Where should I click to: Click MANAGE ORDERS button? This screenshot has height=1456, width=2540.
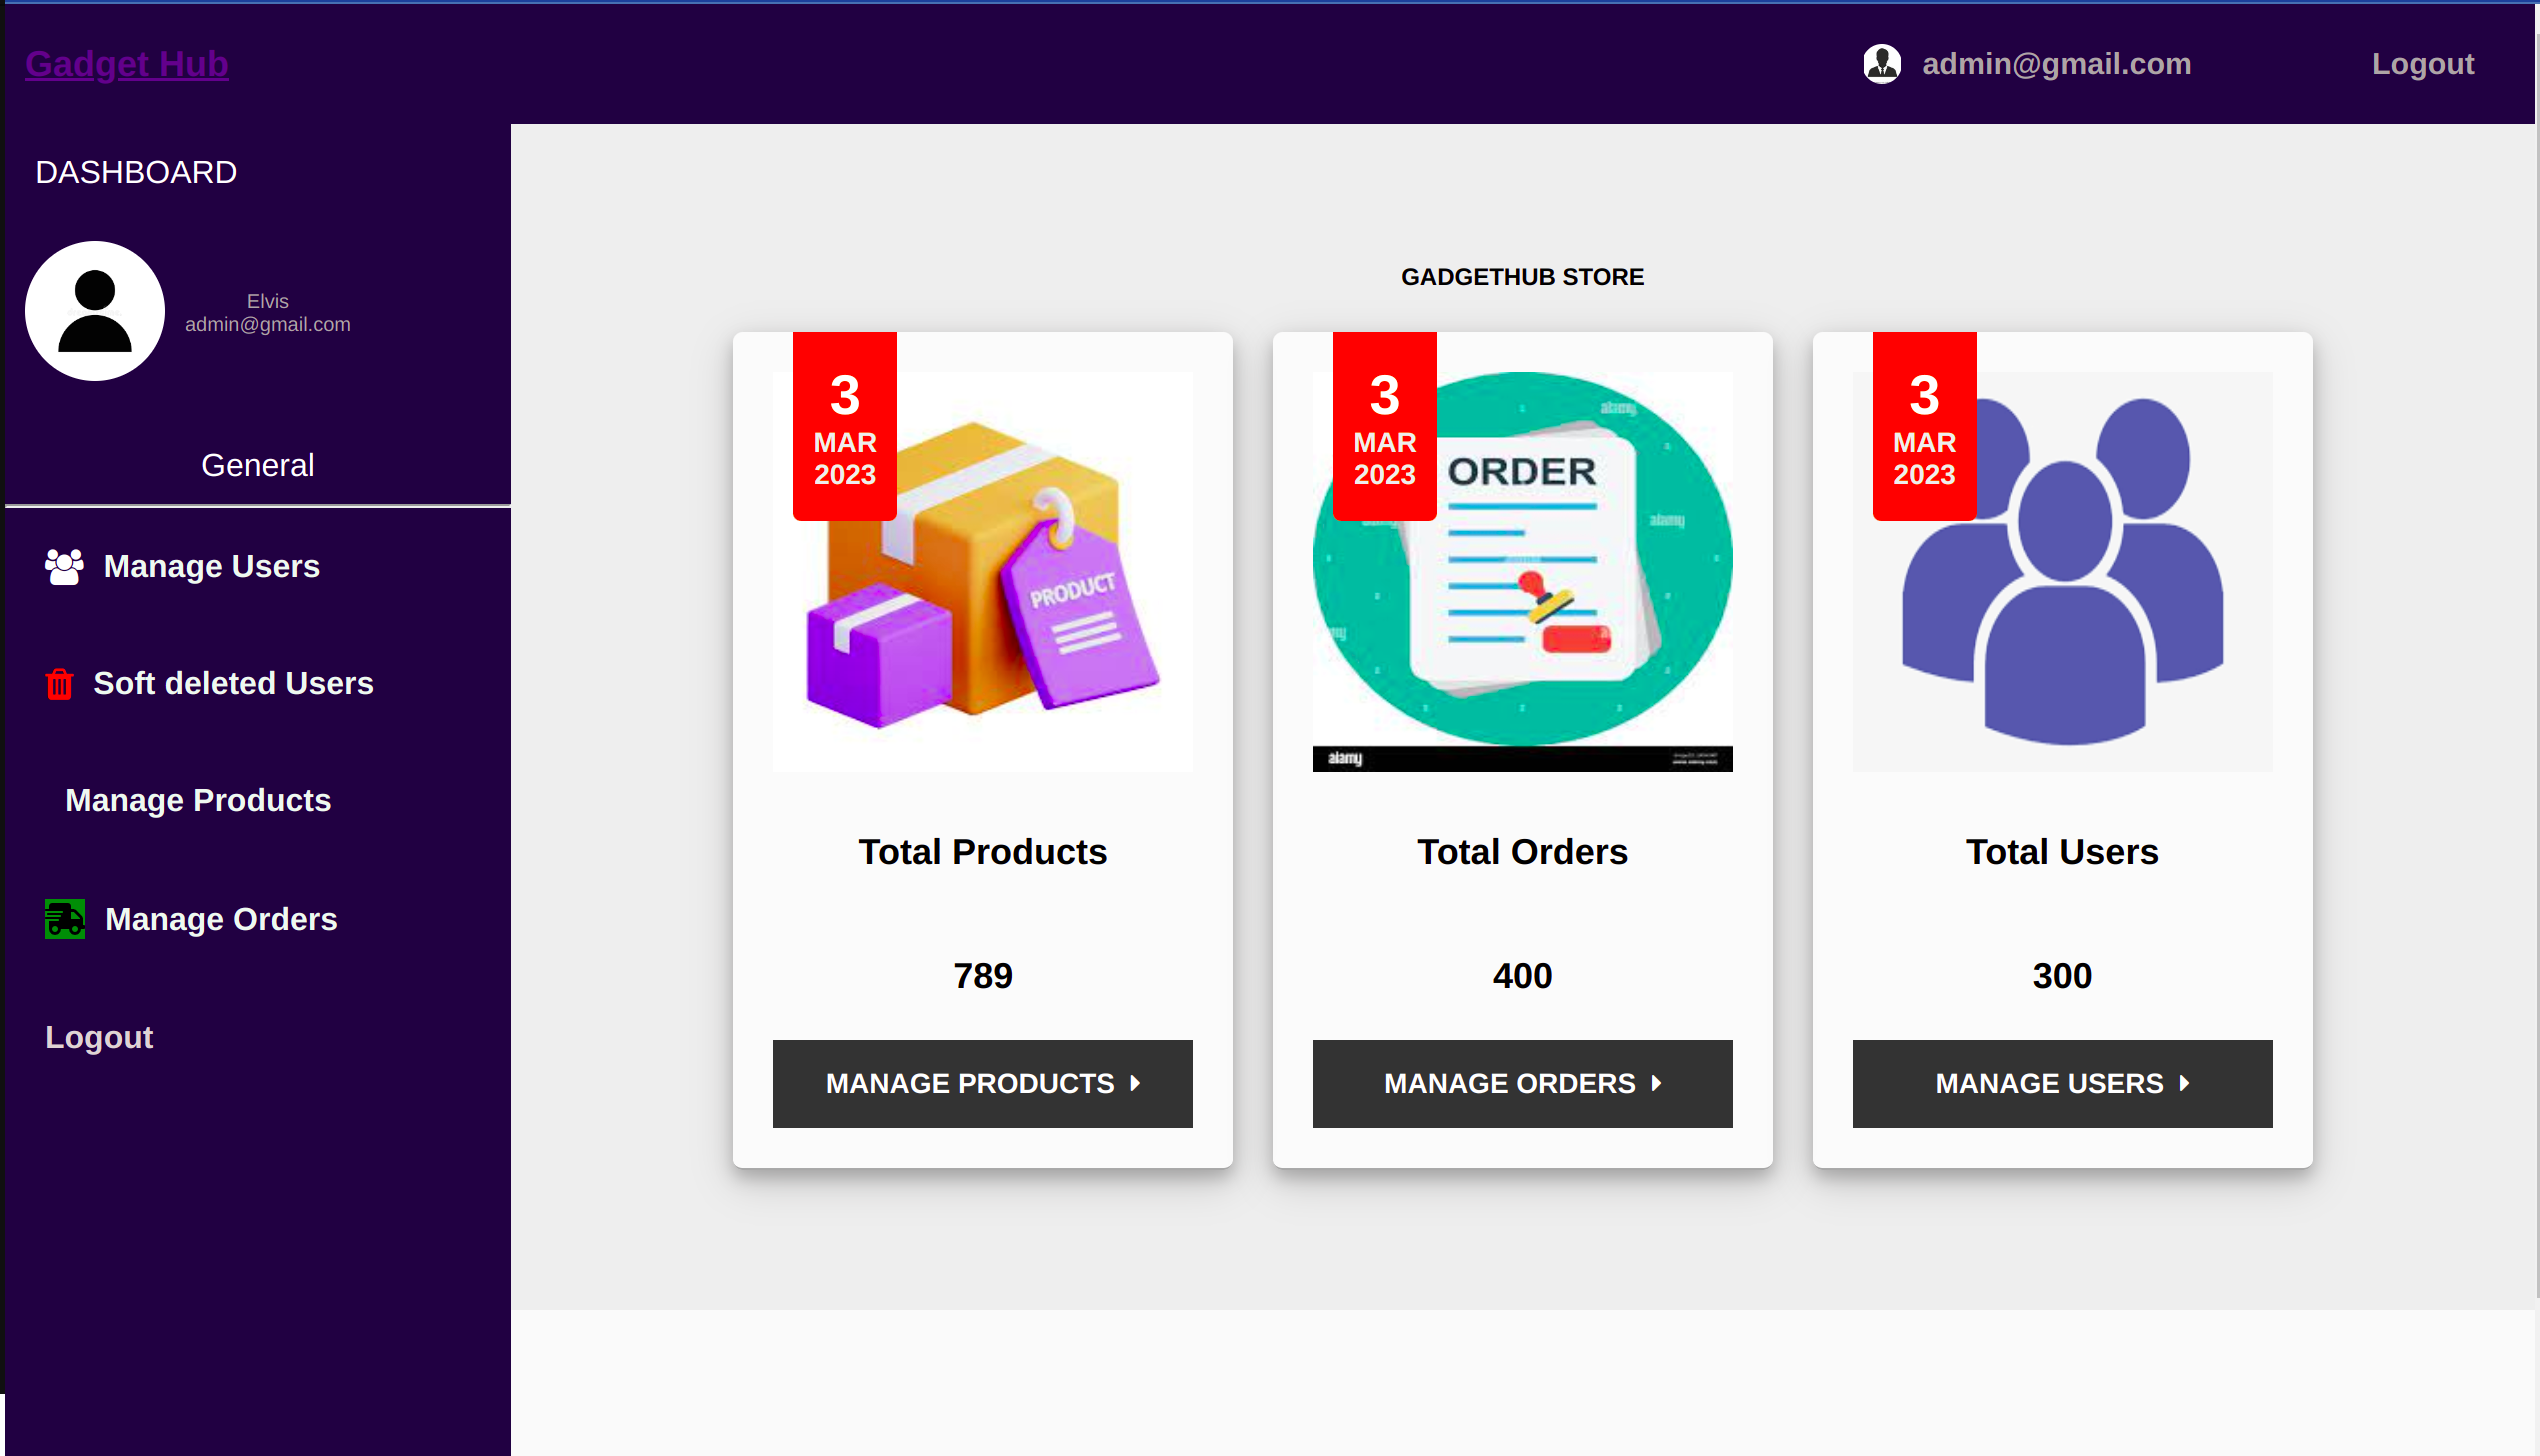point(1521,1083)
